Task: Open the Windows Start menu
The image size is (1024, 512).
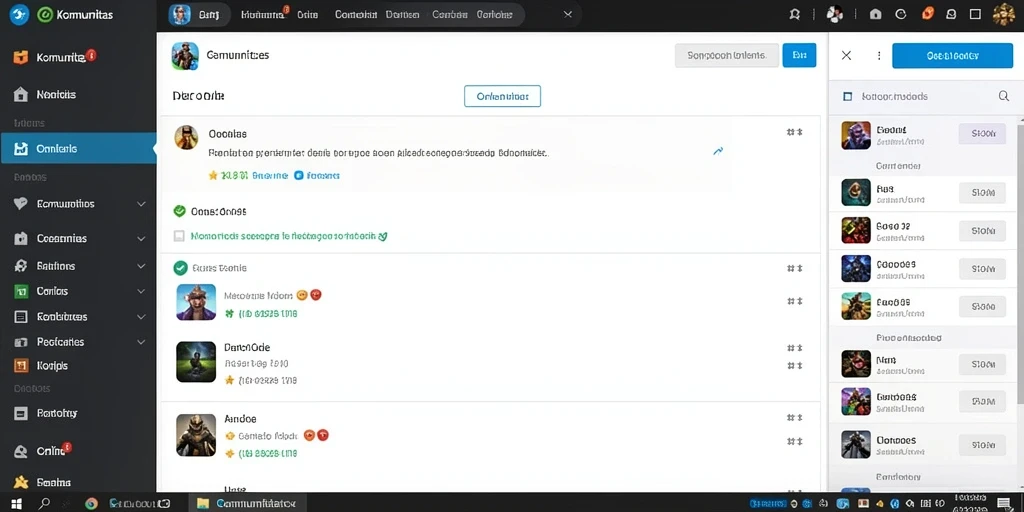Action: (16, 504)
